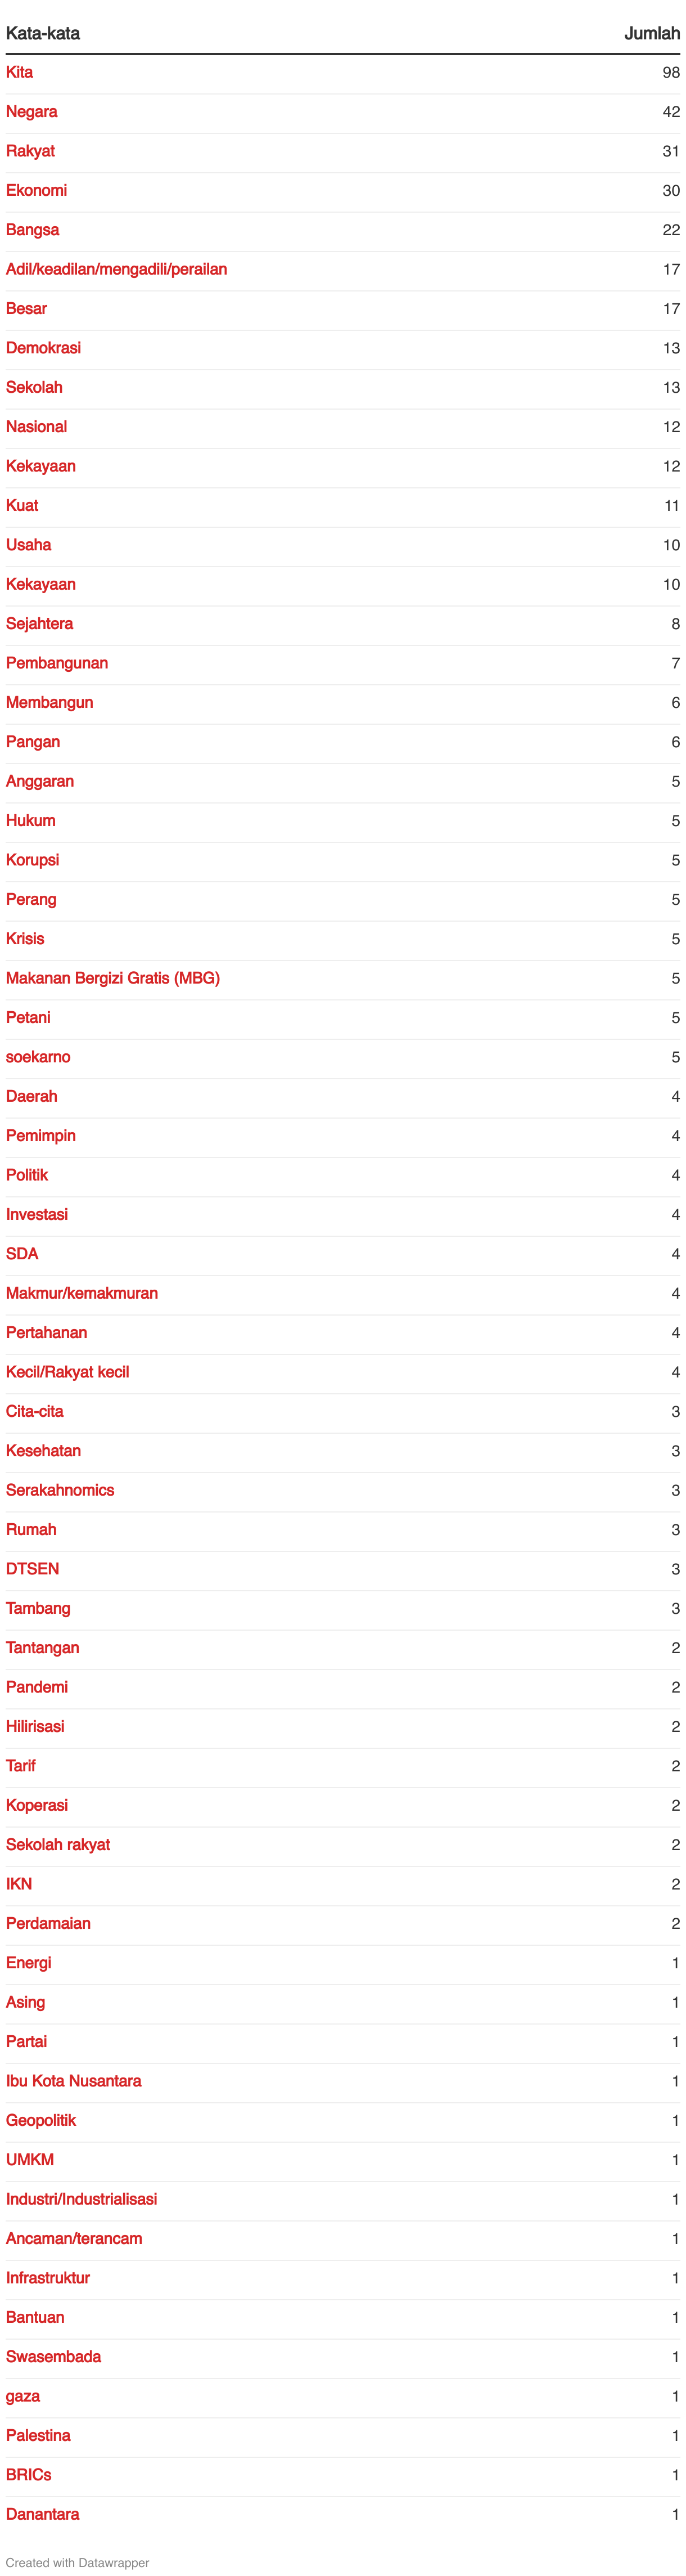Click the Adil/keadilan/mengadili/perailan entry
The width and height of the screenshot is (686, 2576).
[116, 269]
